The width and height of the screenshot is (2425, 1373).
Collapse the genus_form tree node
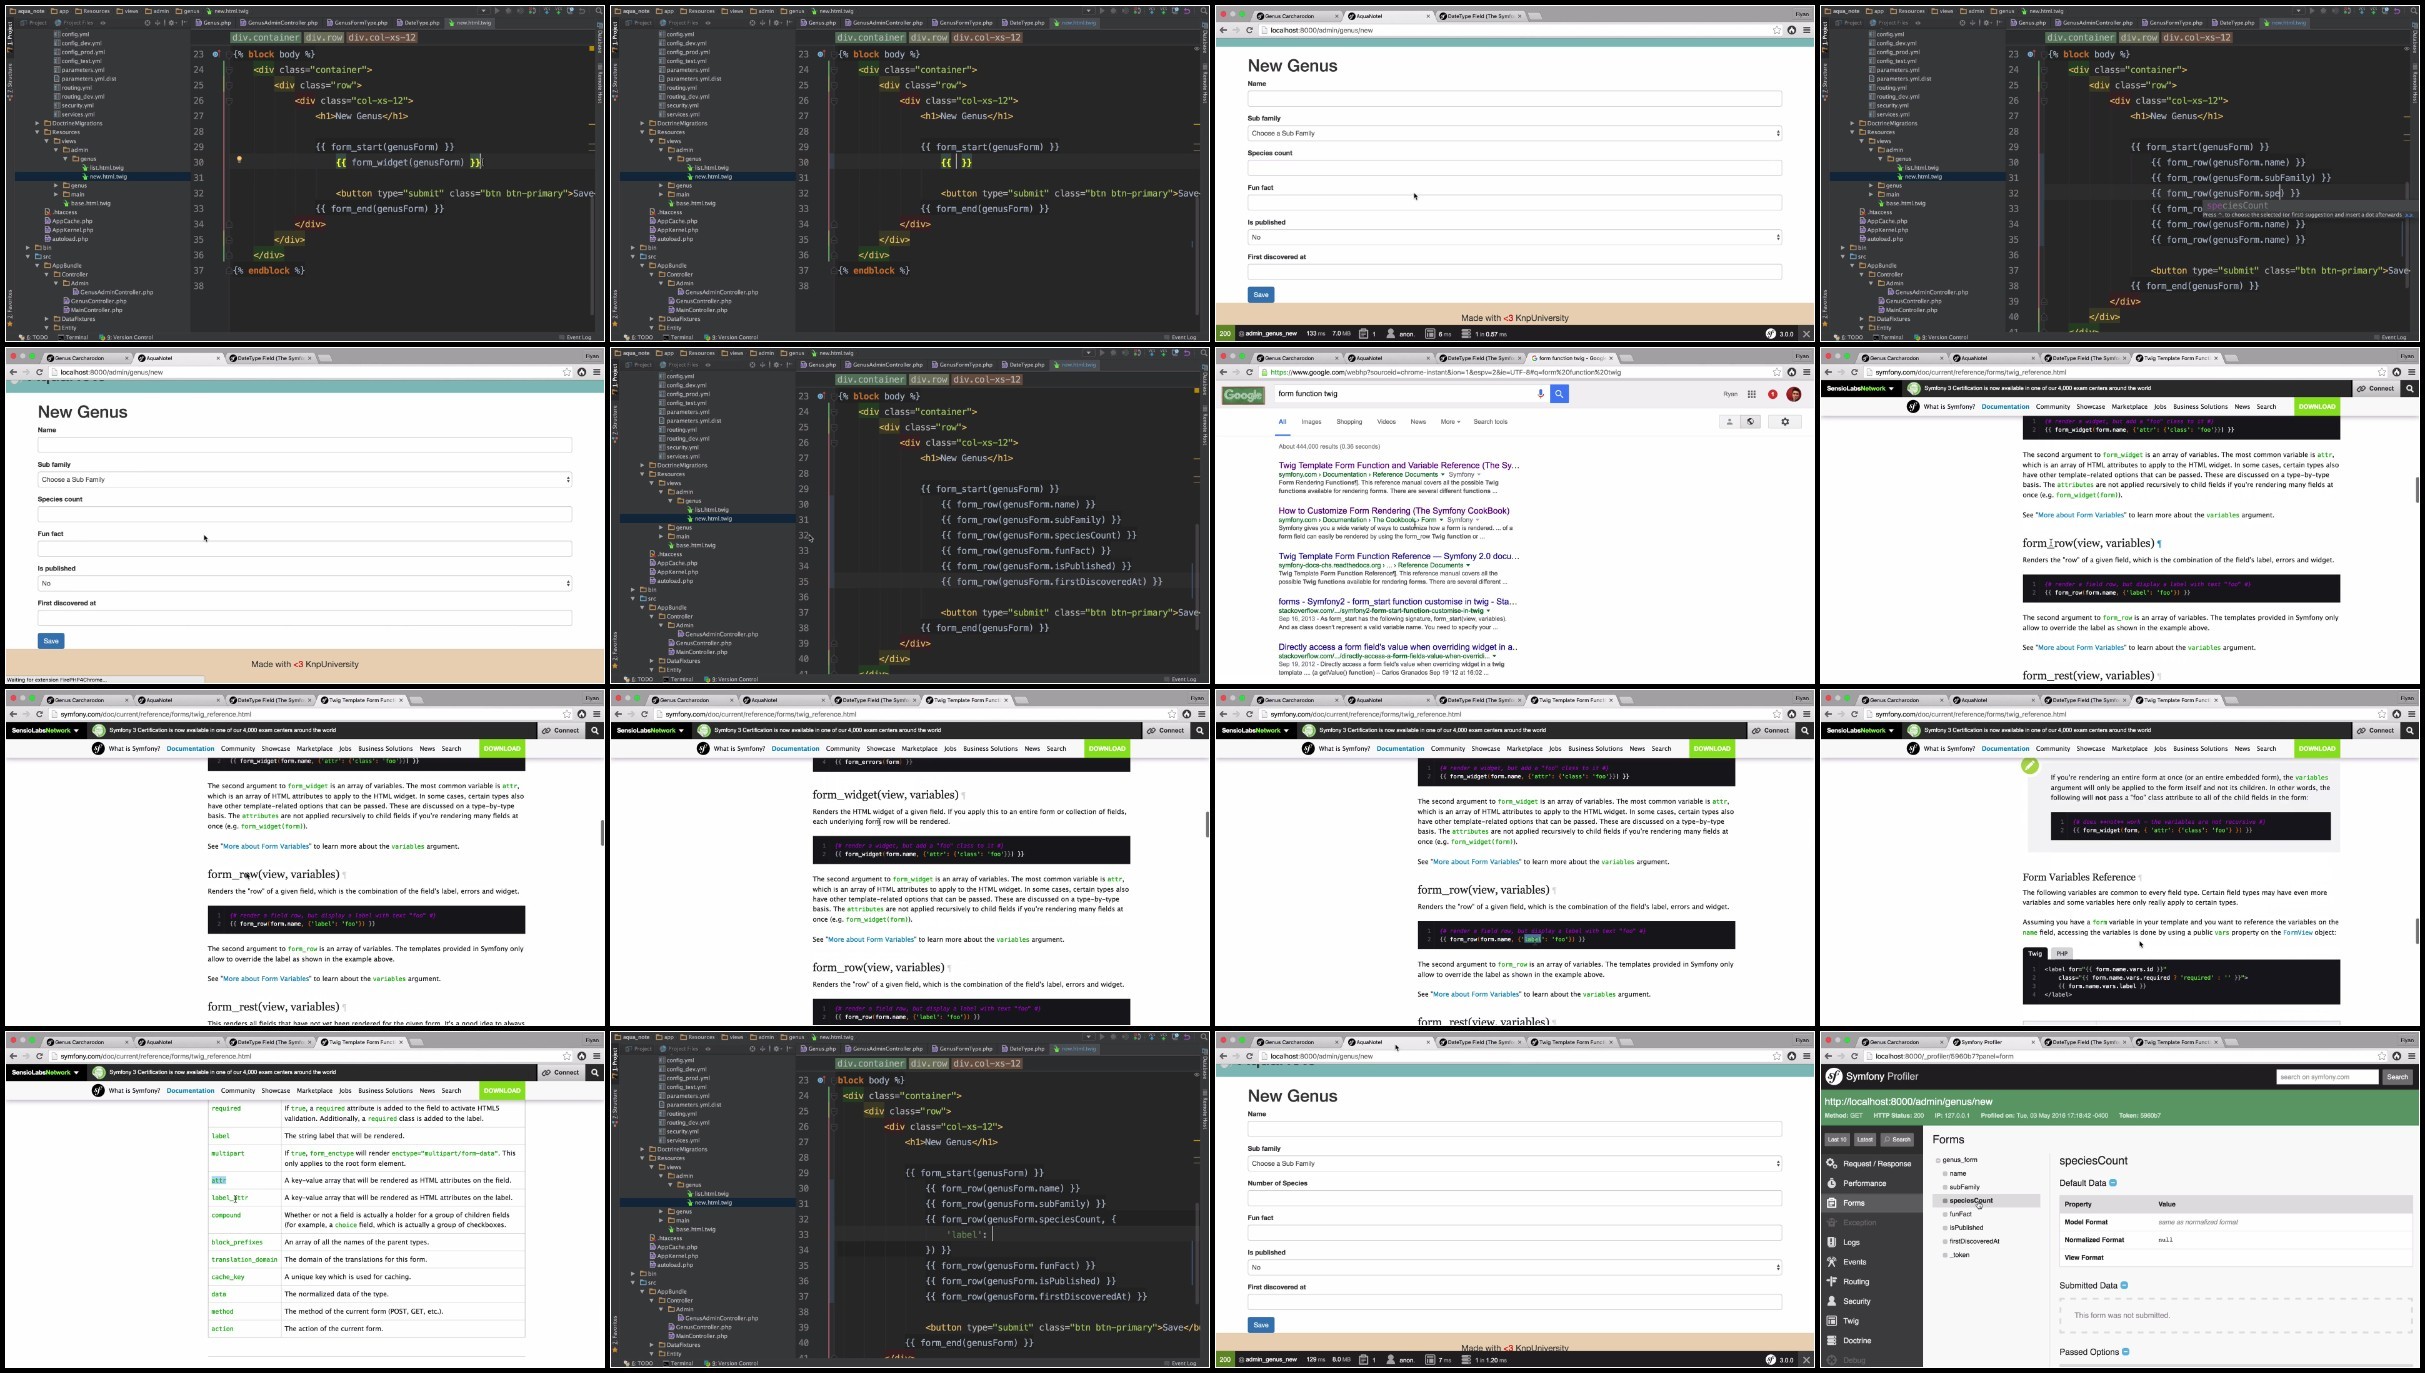[1938, 1160]
